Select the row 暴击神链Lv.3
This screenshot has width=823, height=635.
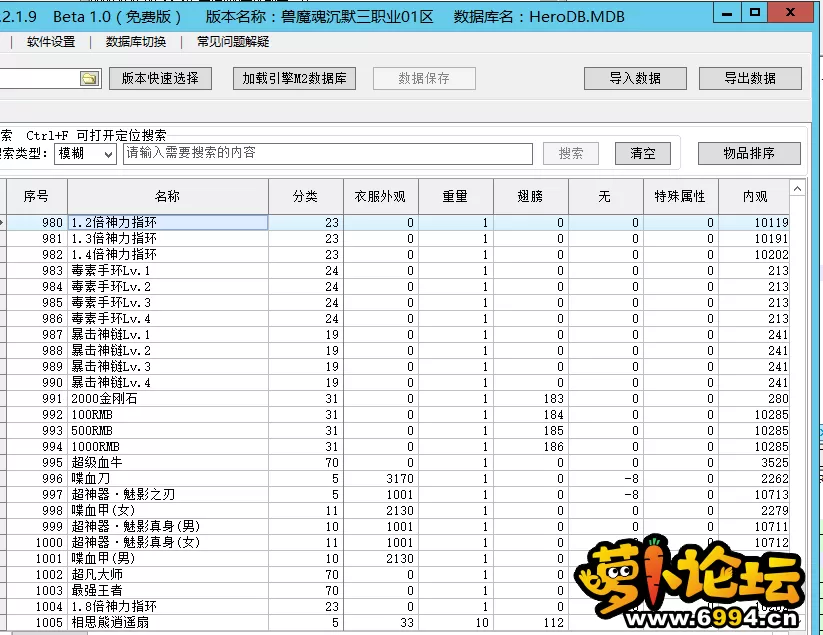tap(397, 366)
